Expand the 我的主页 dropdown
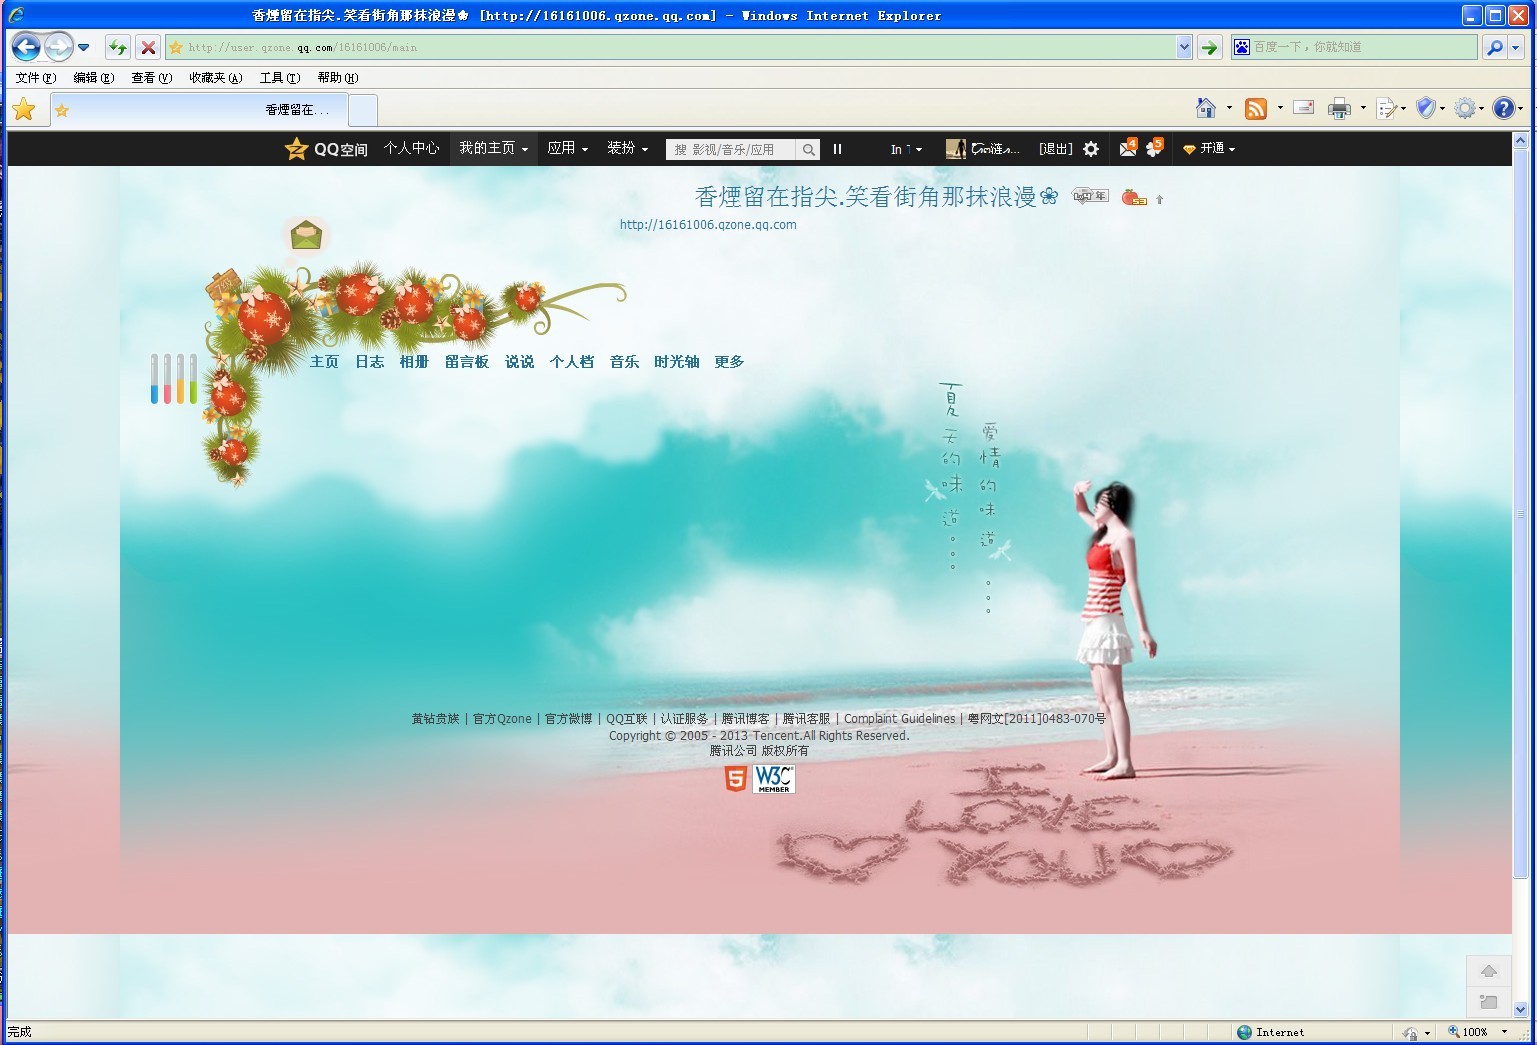The image size is (1537, 1045). 493,148
